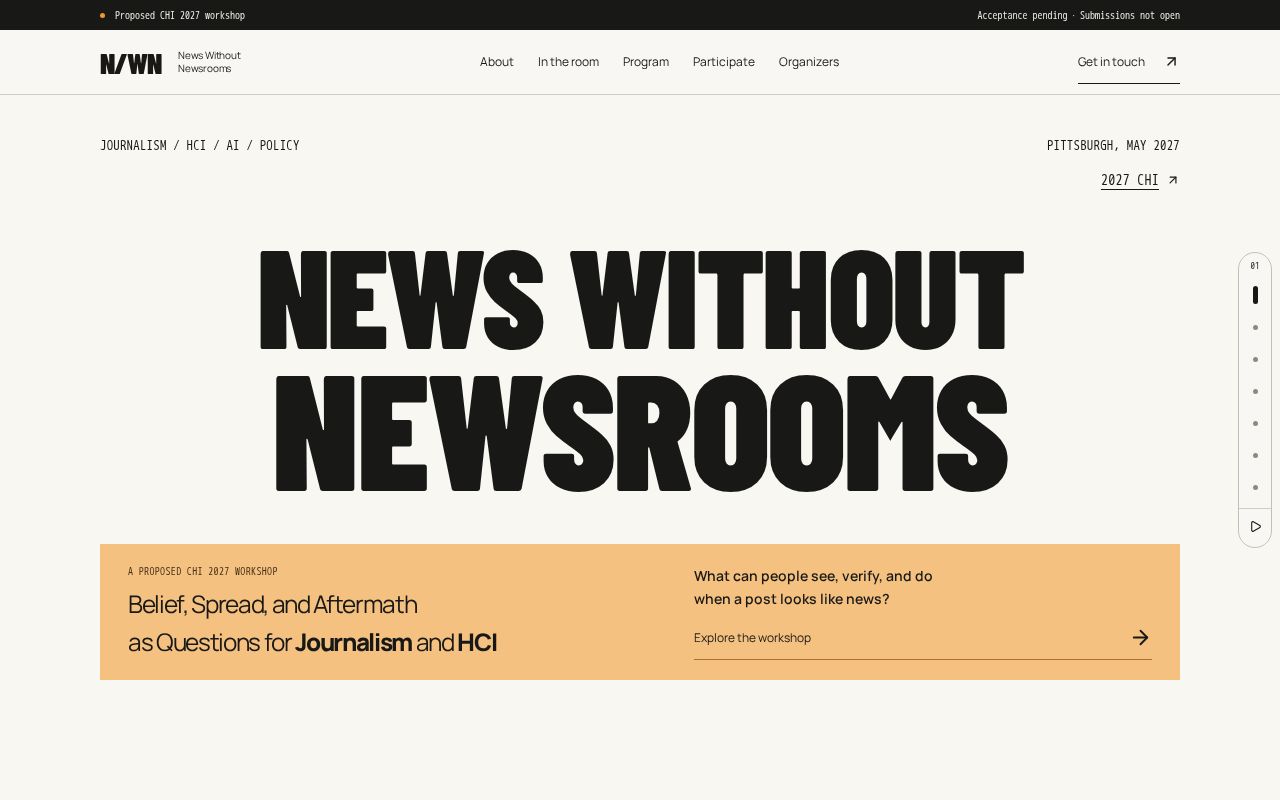
Task: Open the Program nav item
Action: (646, 62)
